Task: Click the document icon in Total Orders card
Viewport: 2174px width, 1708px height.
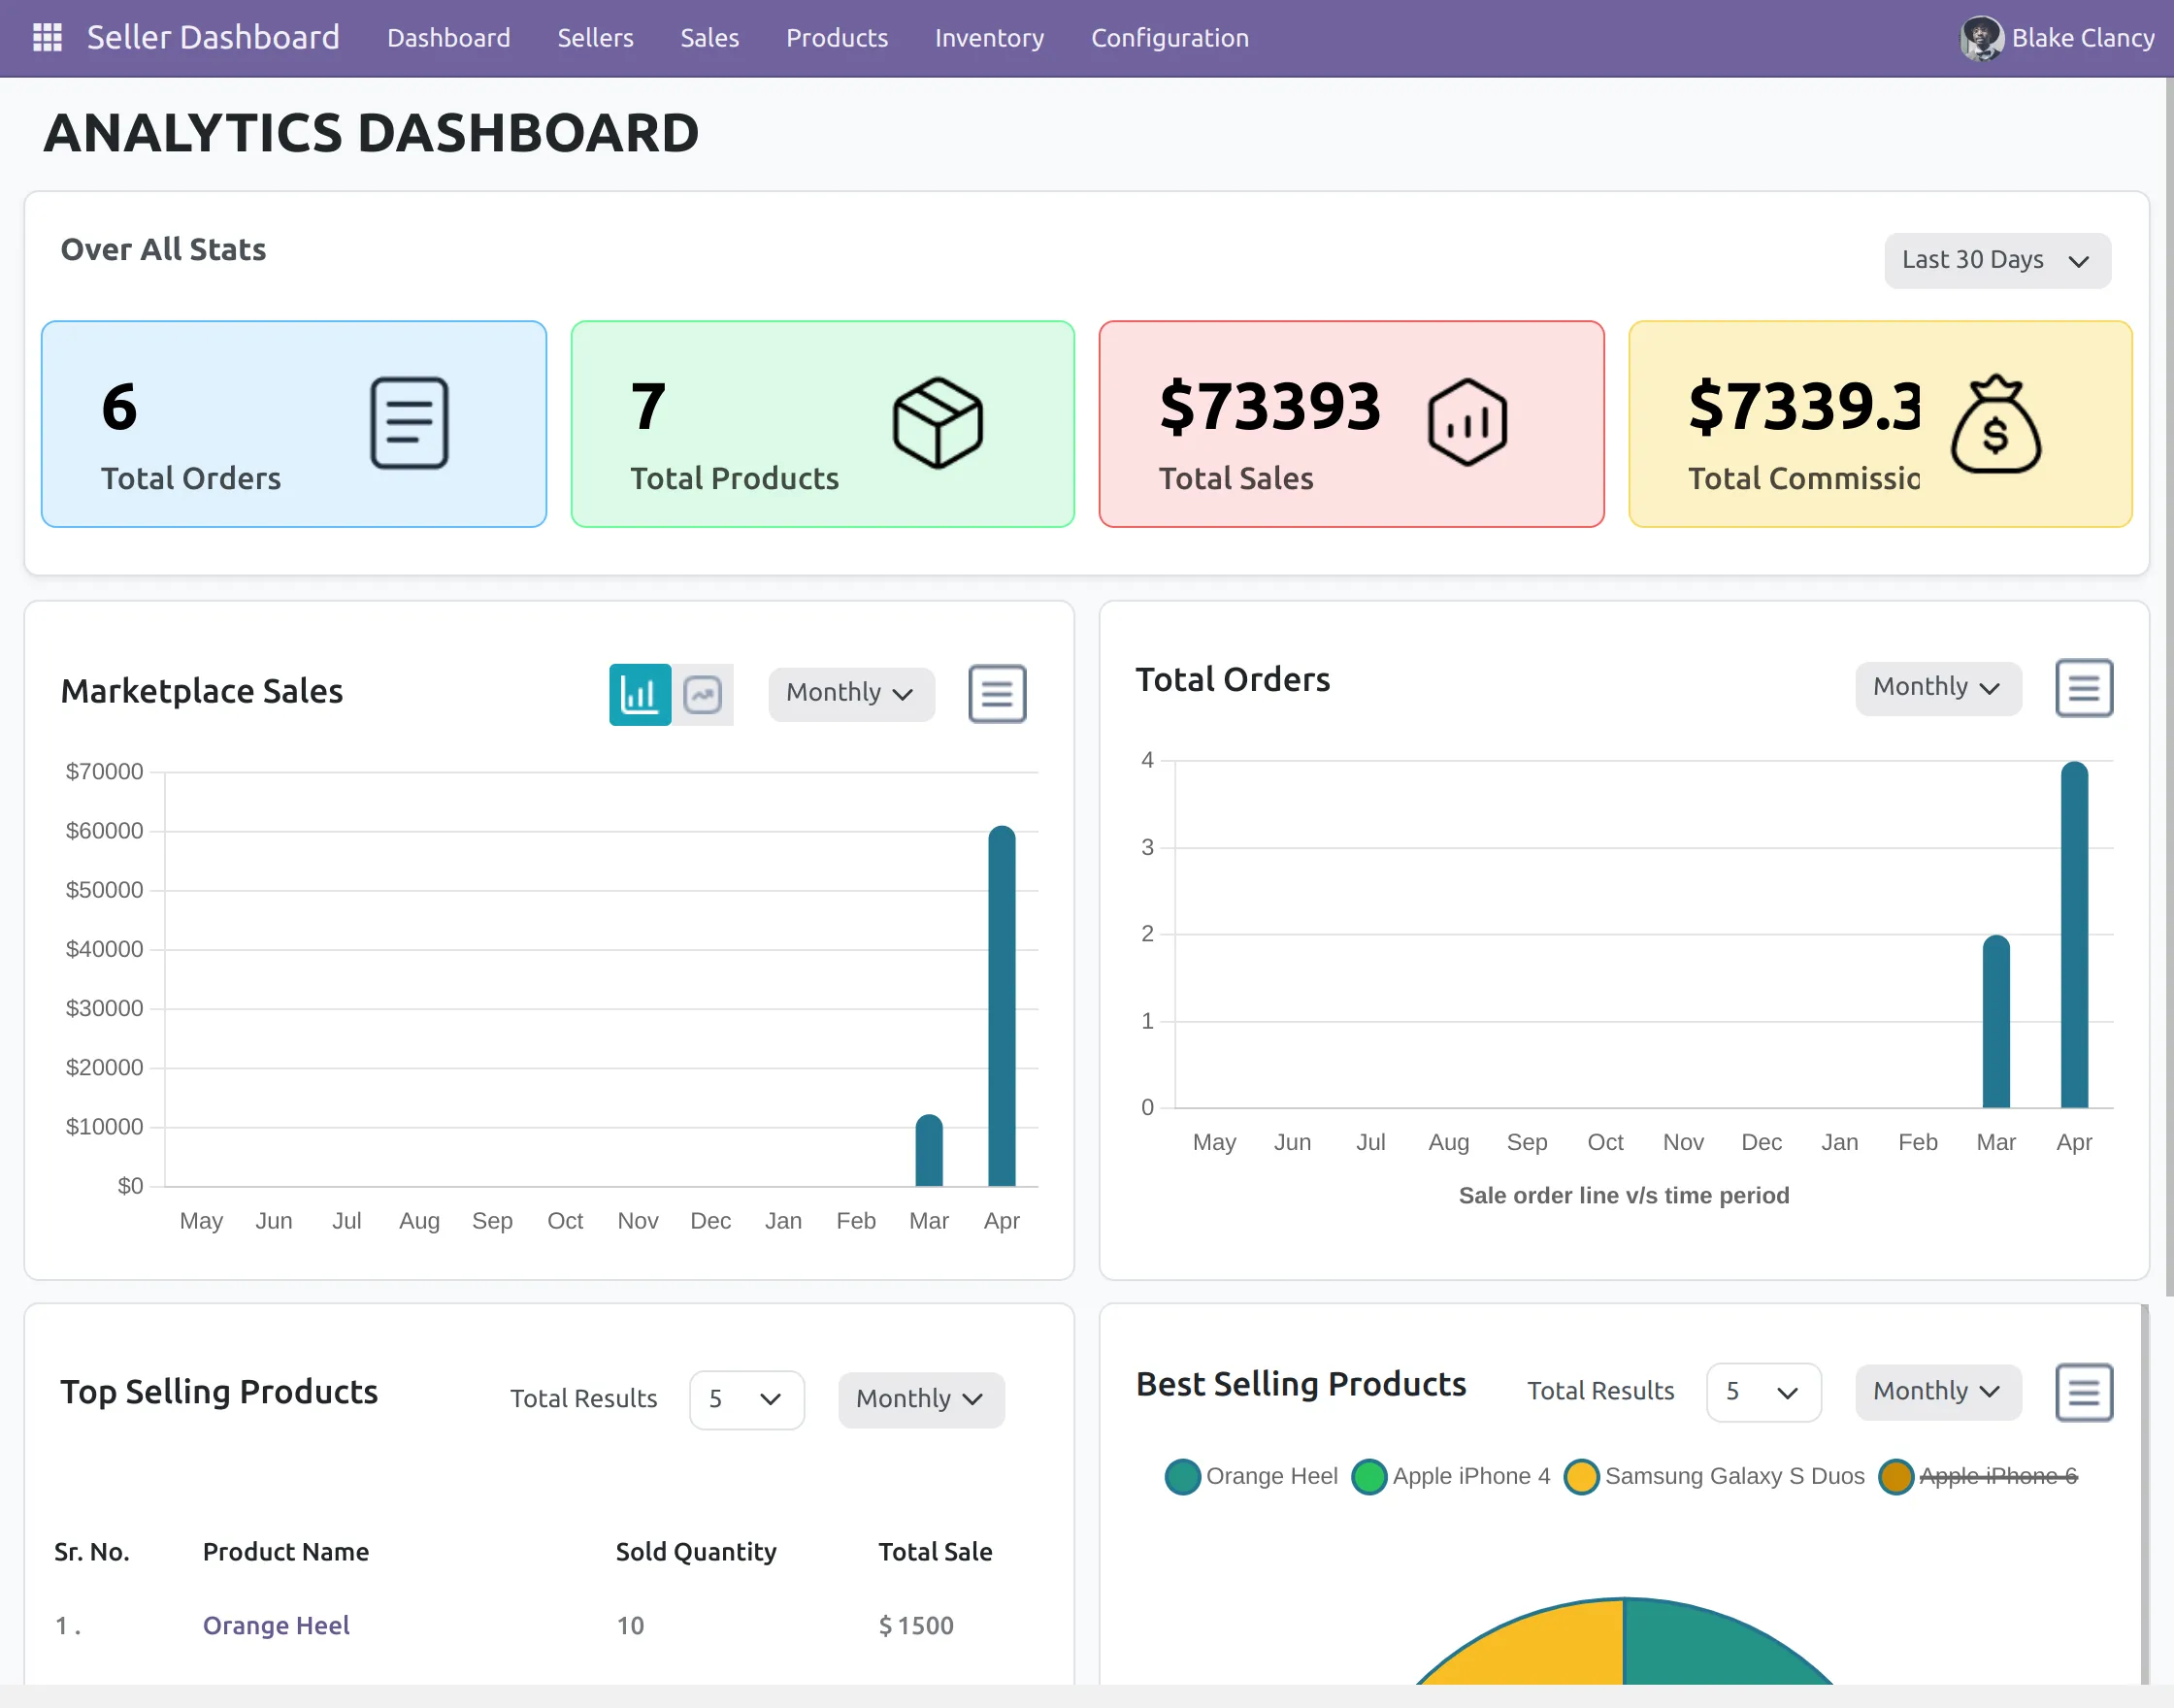Action: pos(409,423)
